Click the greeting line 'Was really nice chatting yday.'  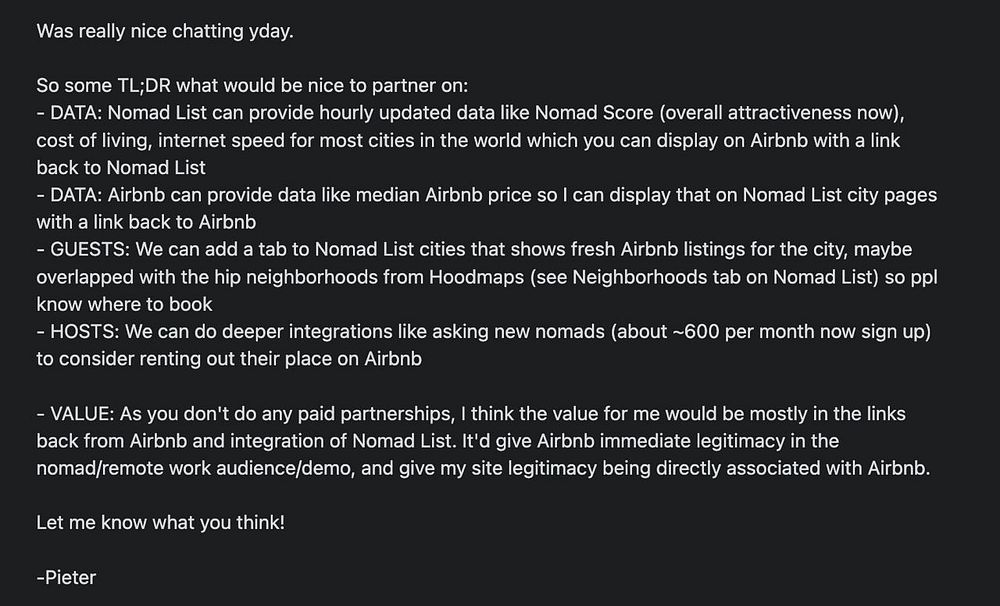[165, 31]
